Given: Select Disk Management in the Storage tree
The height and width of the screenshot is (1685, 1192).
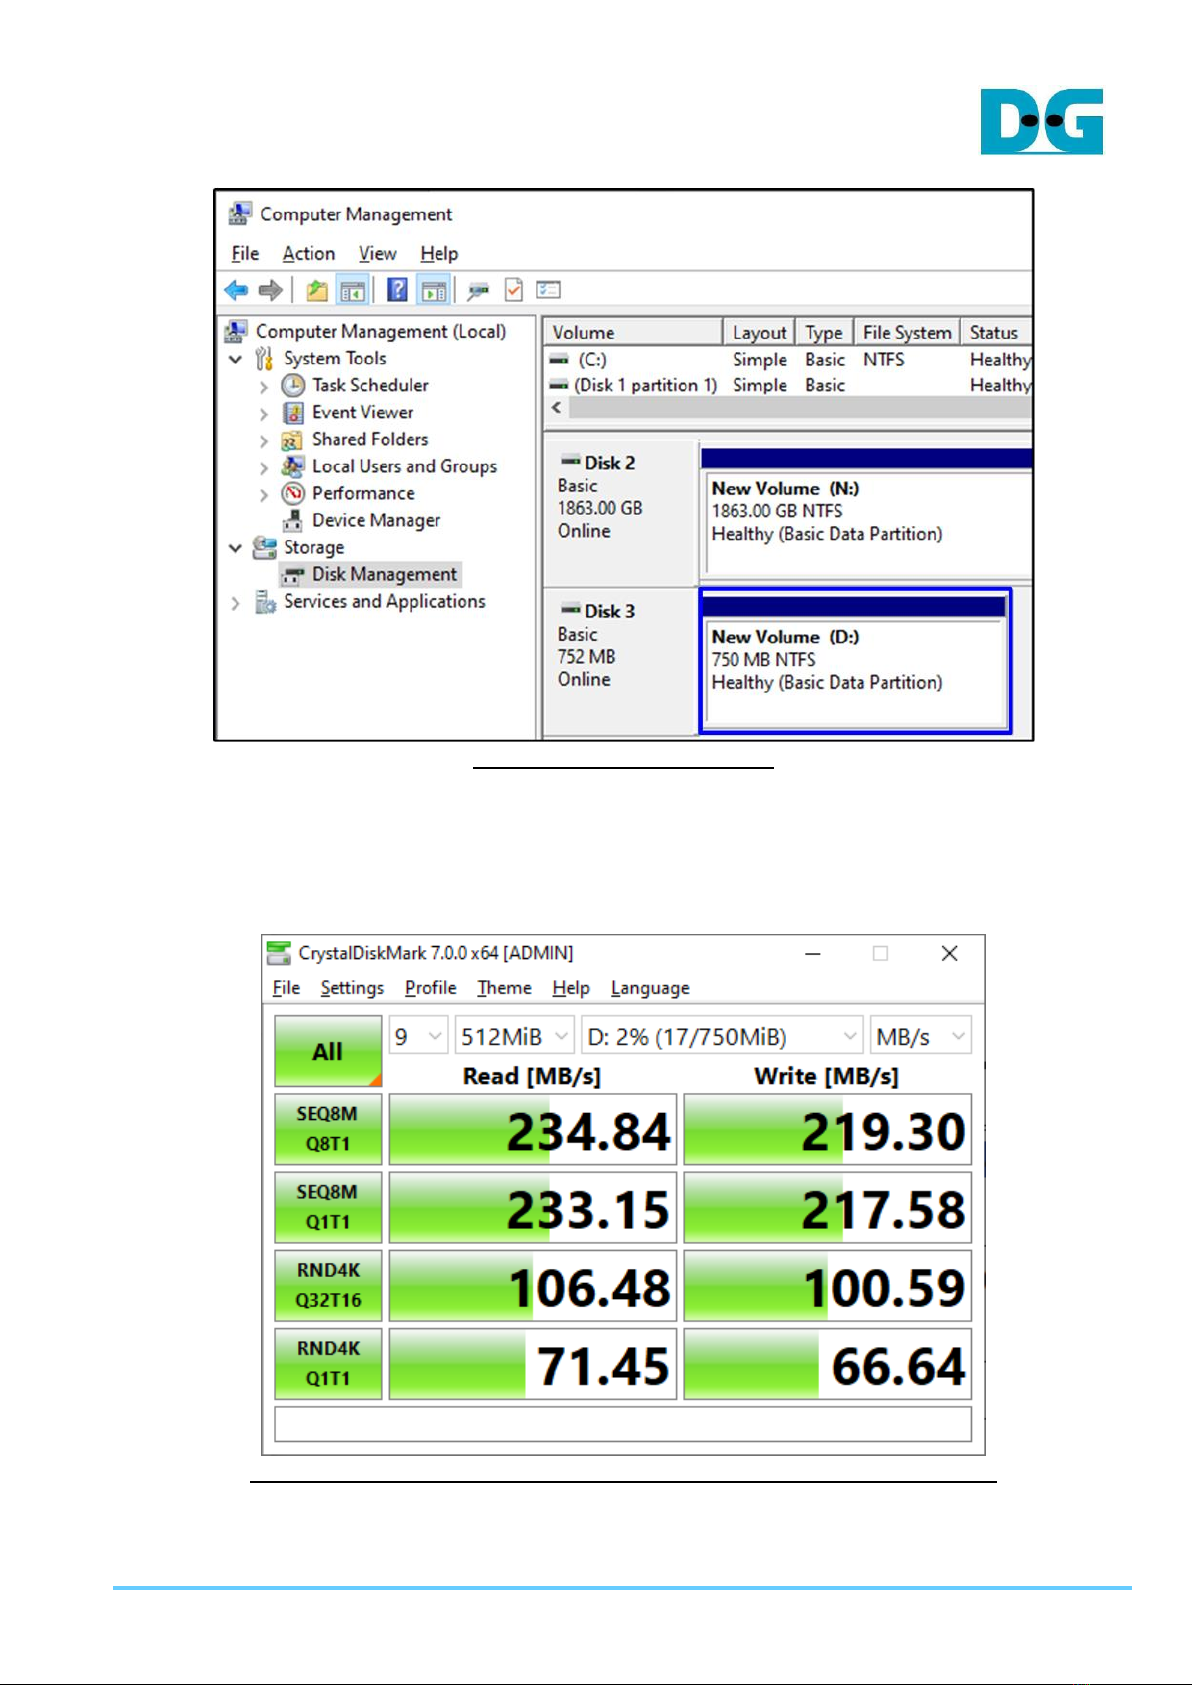Looking at the screenshot, I should 384,575.
